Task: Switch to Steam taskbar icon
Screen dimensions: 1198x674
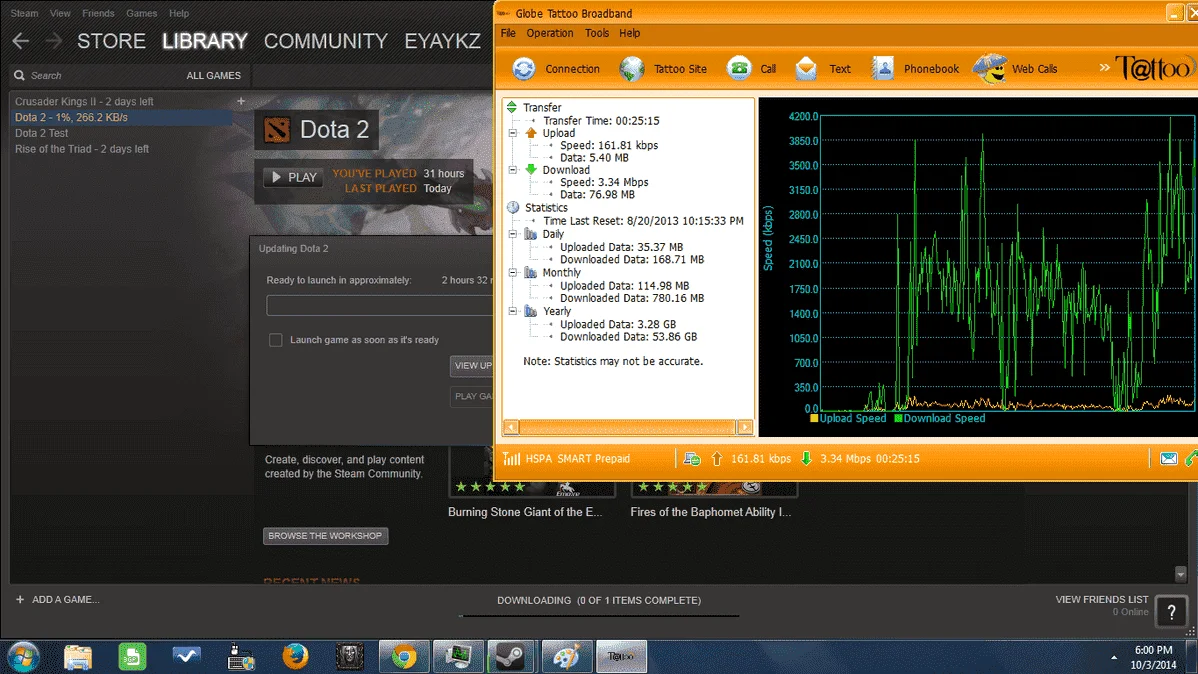Action: [x=510, y=656]
